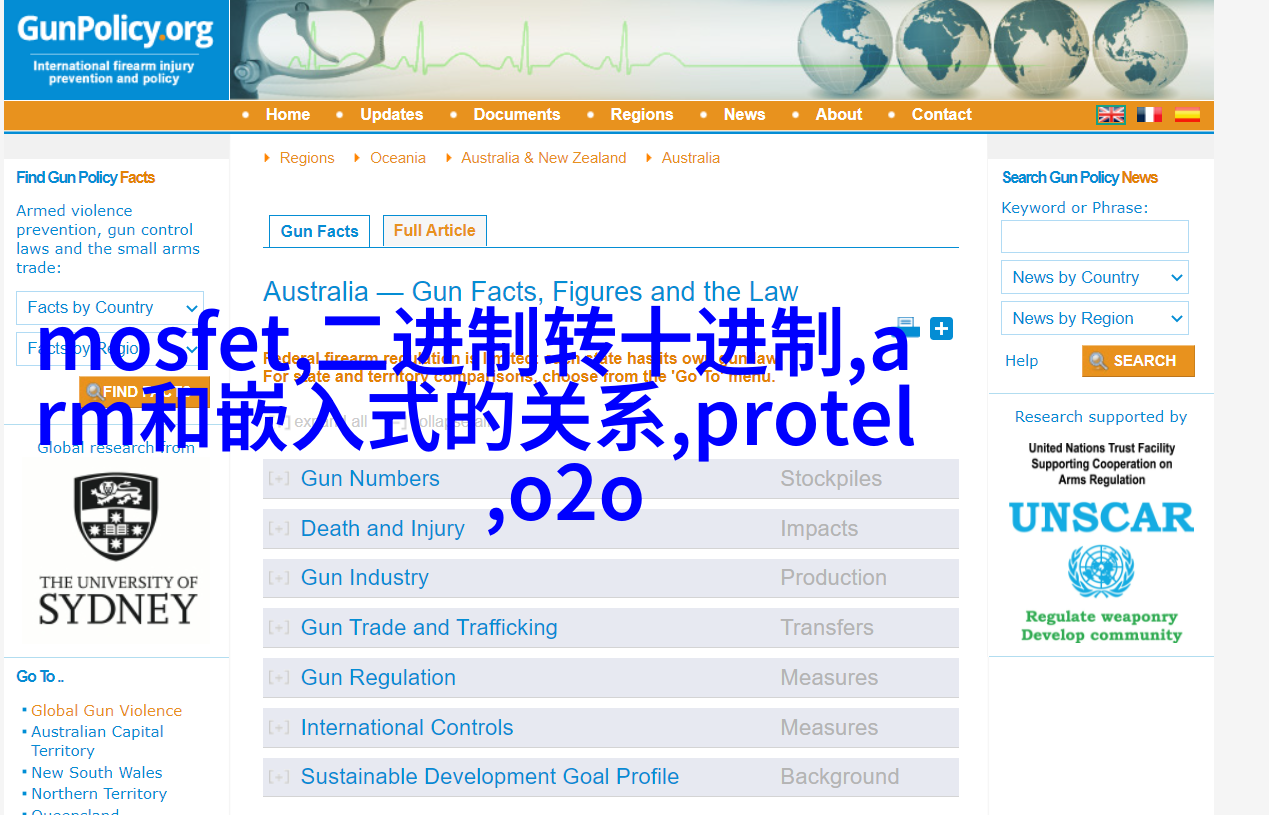The width and height of the screenshot is (1269, 815).
Task: Click the Search Gun Policy News heading
Action: point(1080,178)
